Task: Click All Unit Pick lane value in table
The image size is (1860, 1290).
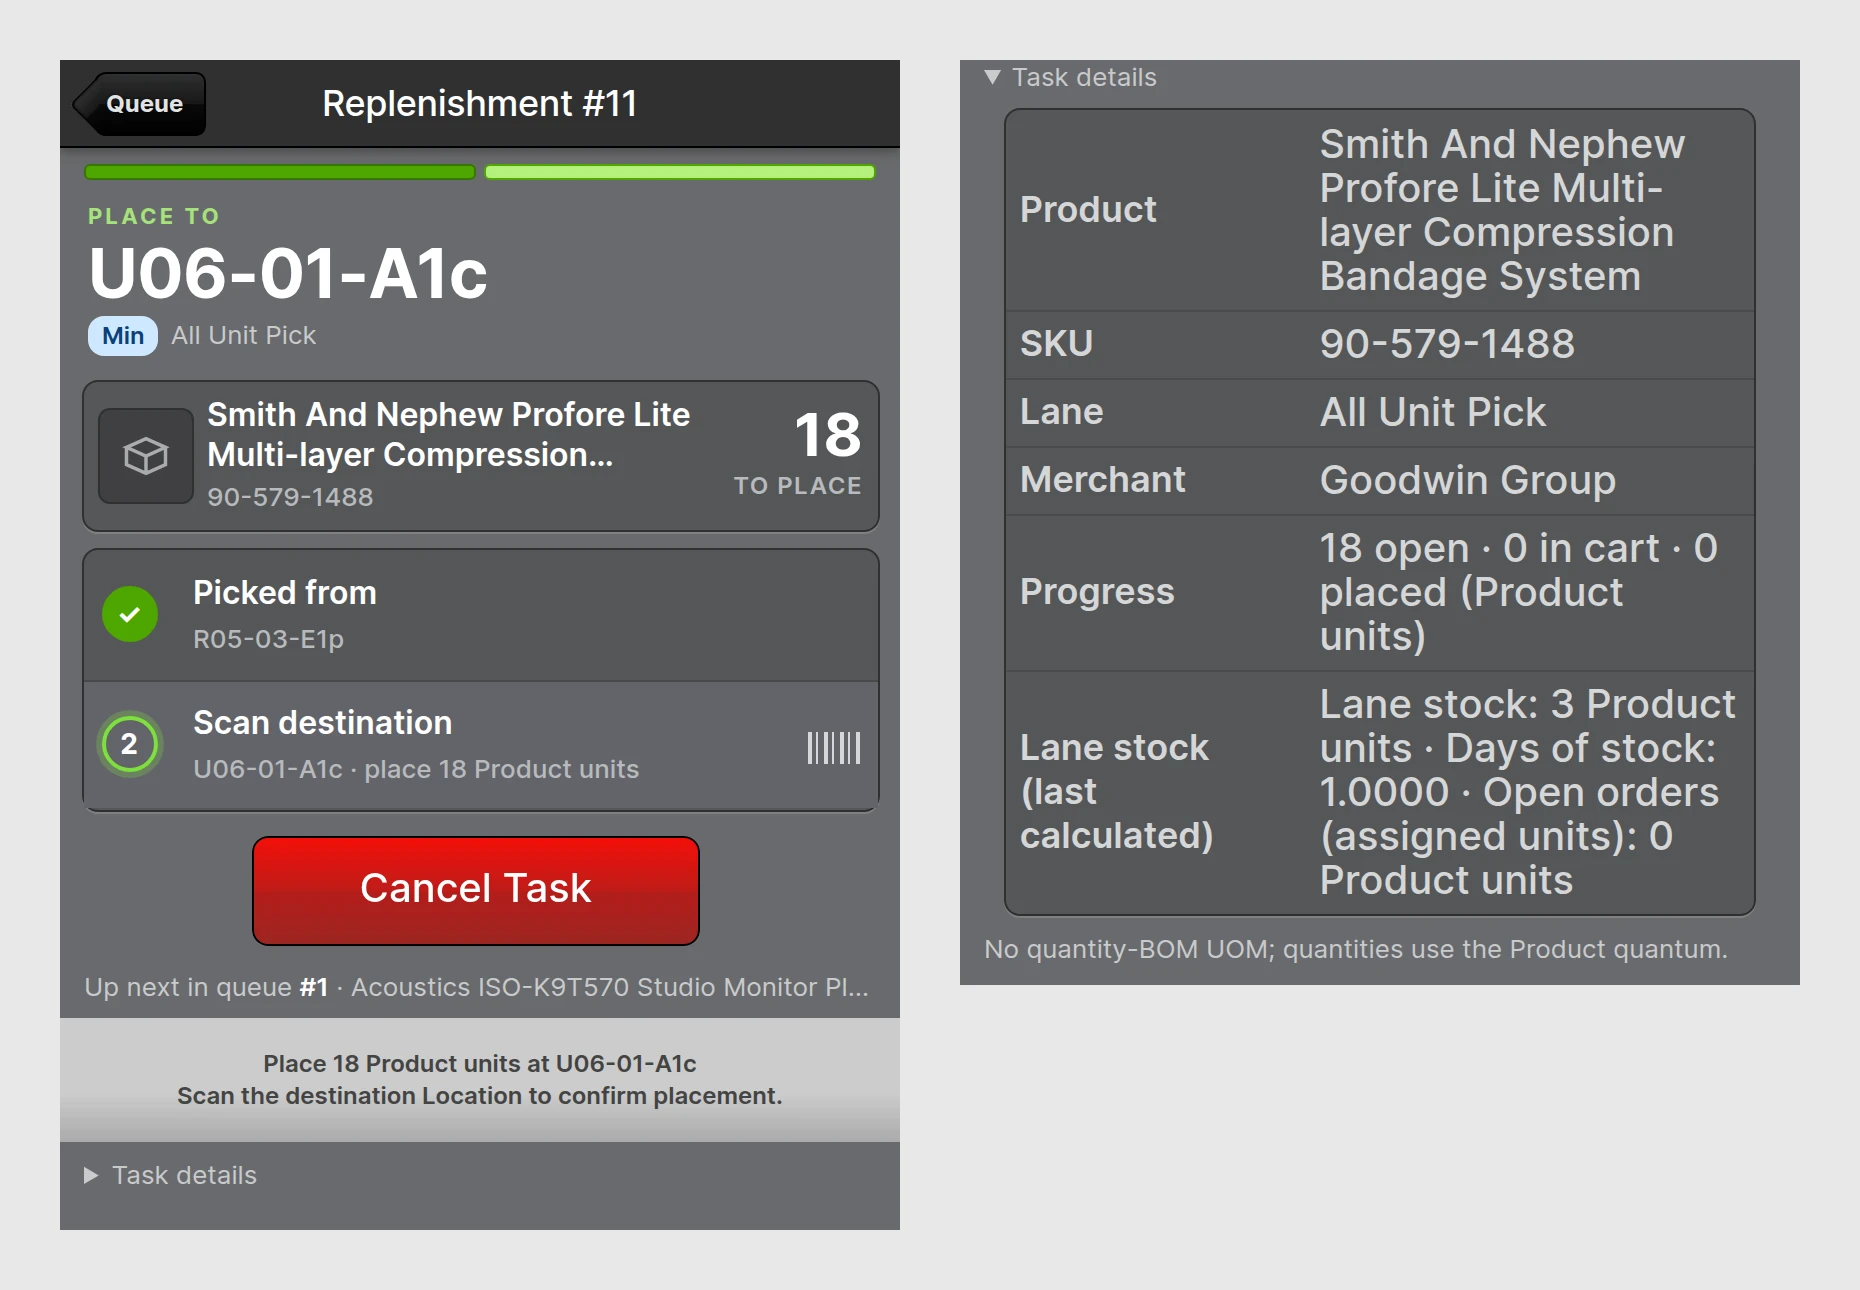Action: pos(1433,412)
